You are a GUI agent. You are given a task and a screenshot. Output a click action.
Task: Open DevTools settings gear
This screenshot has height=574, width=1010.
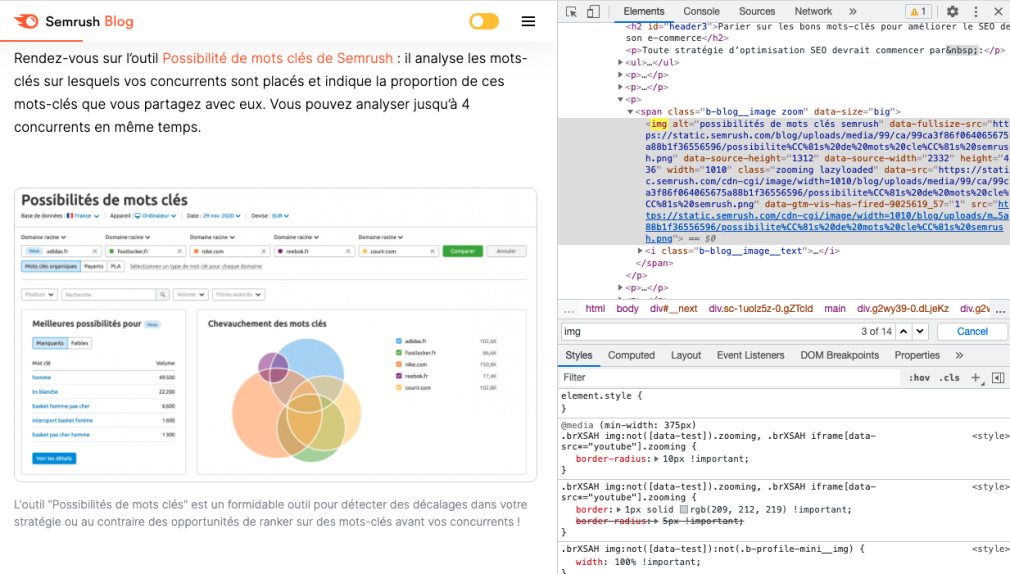(952, 12)
